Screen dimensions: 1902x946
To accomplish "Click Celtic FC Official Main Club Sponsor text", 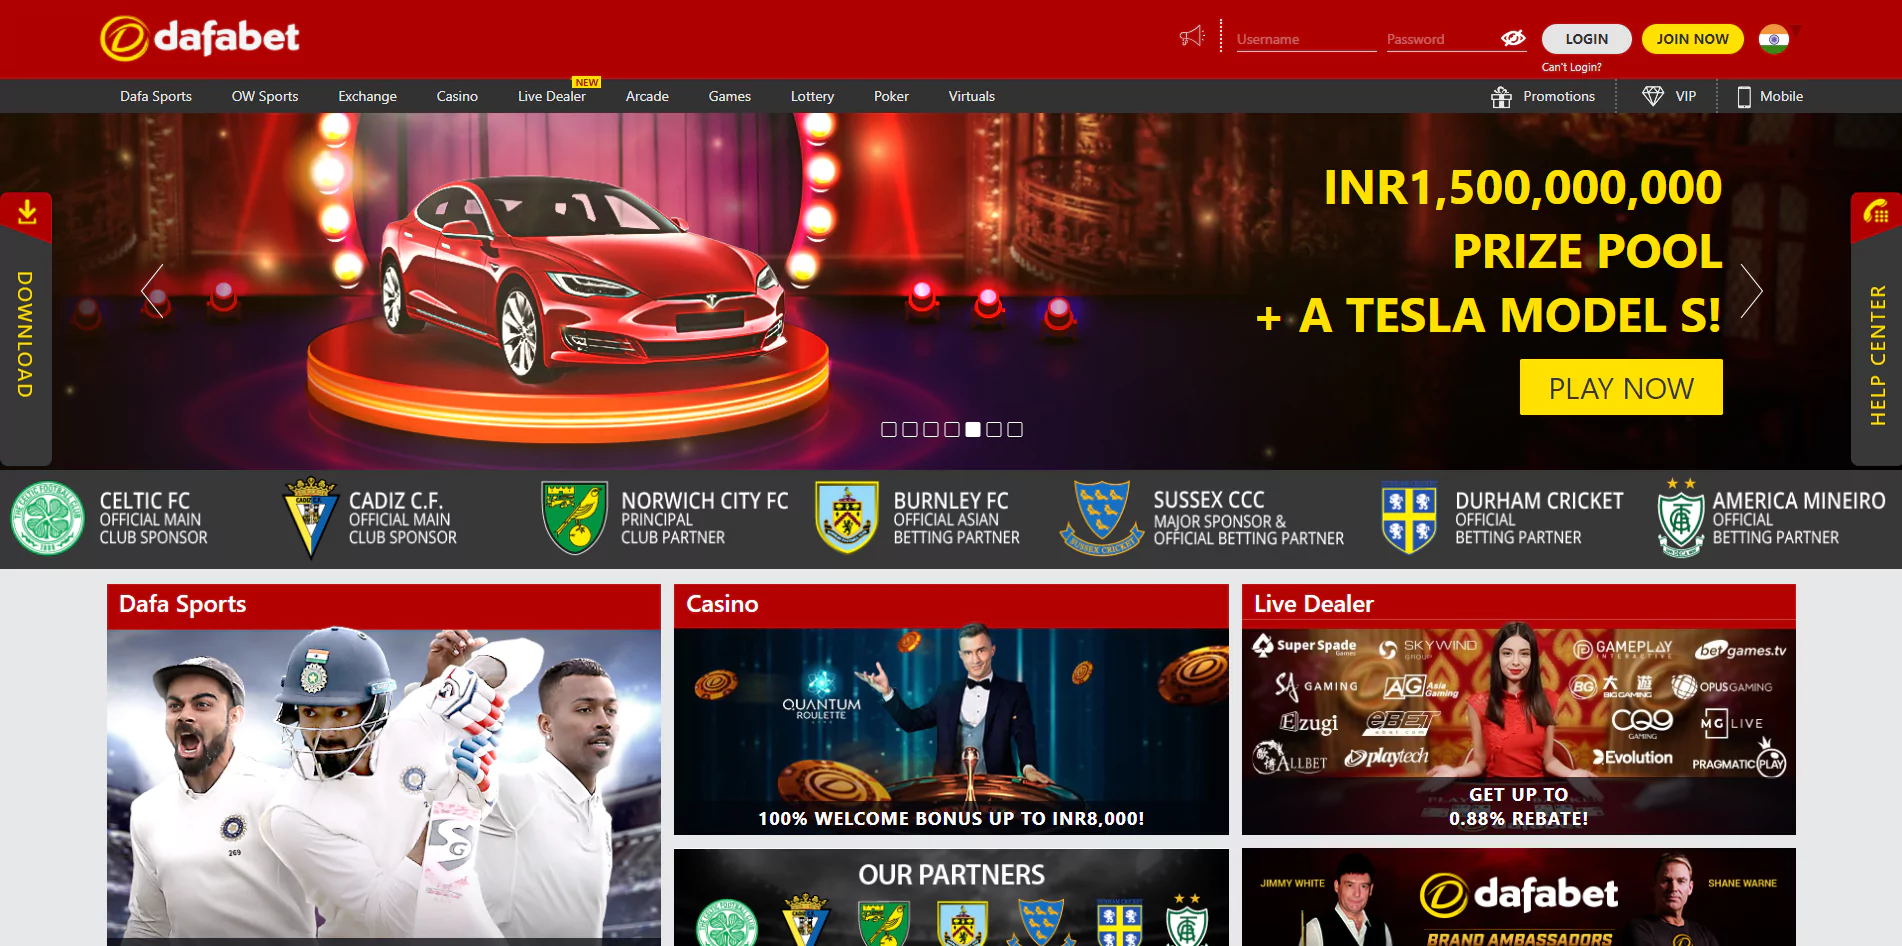I will click(x=153, y=519).
